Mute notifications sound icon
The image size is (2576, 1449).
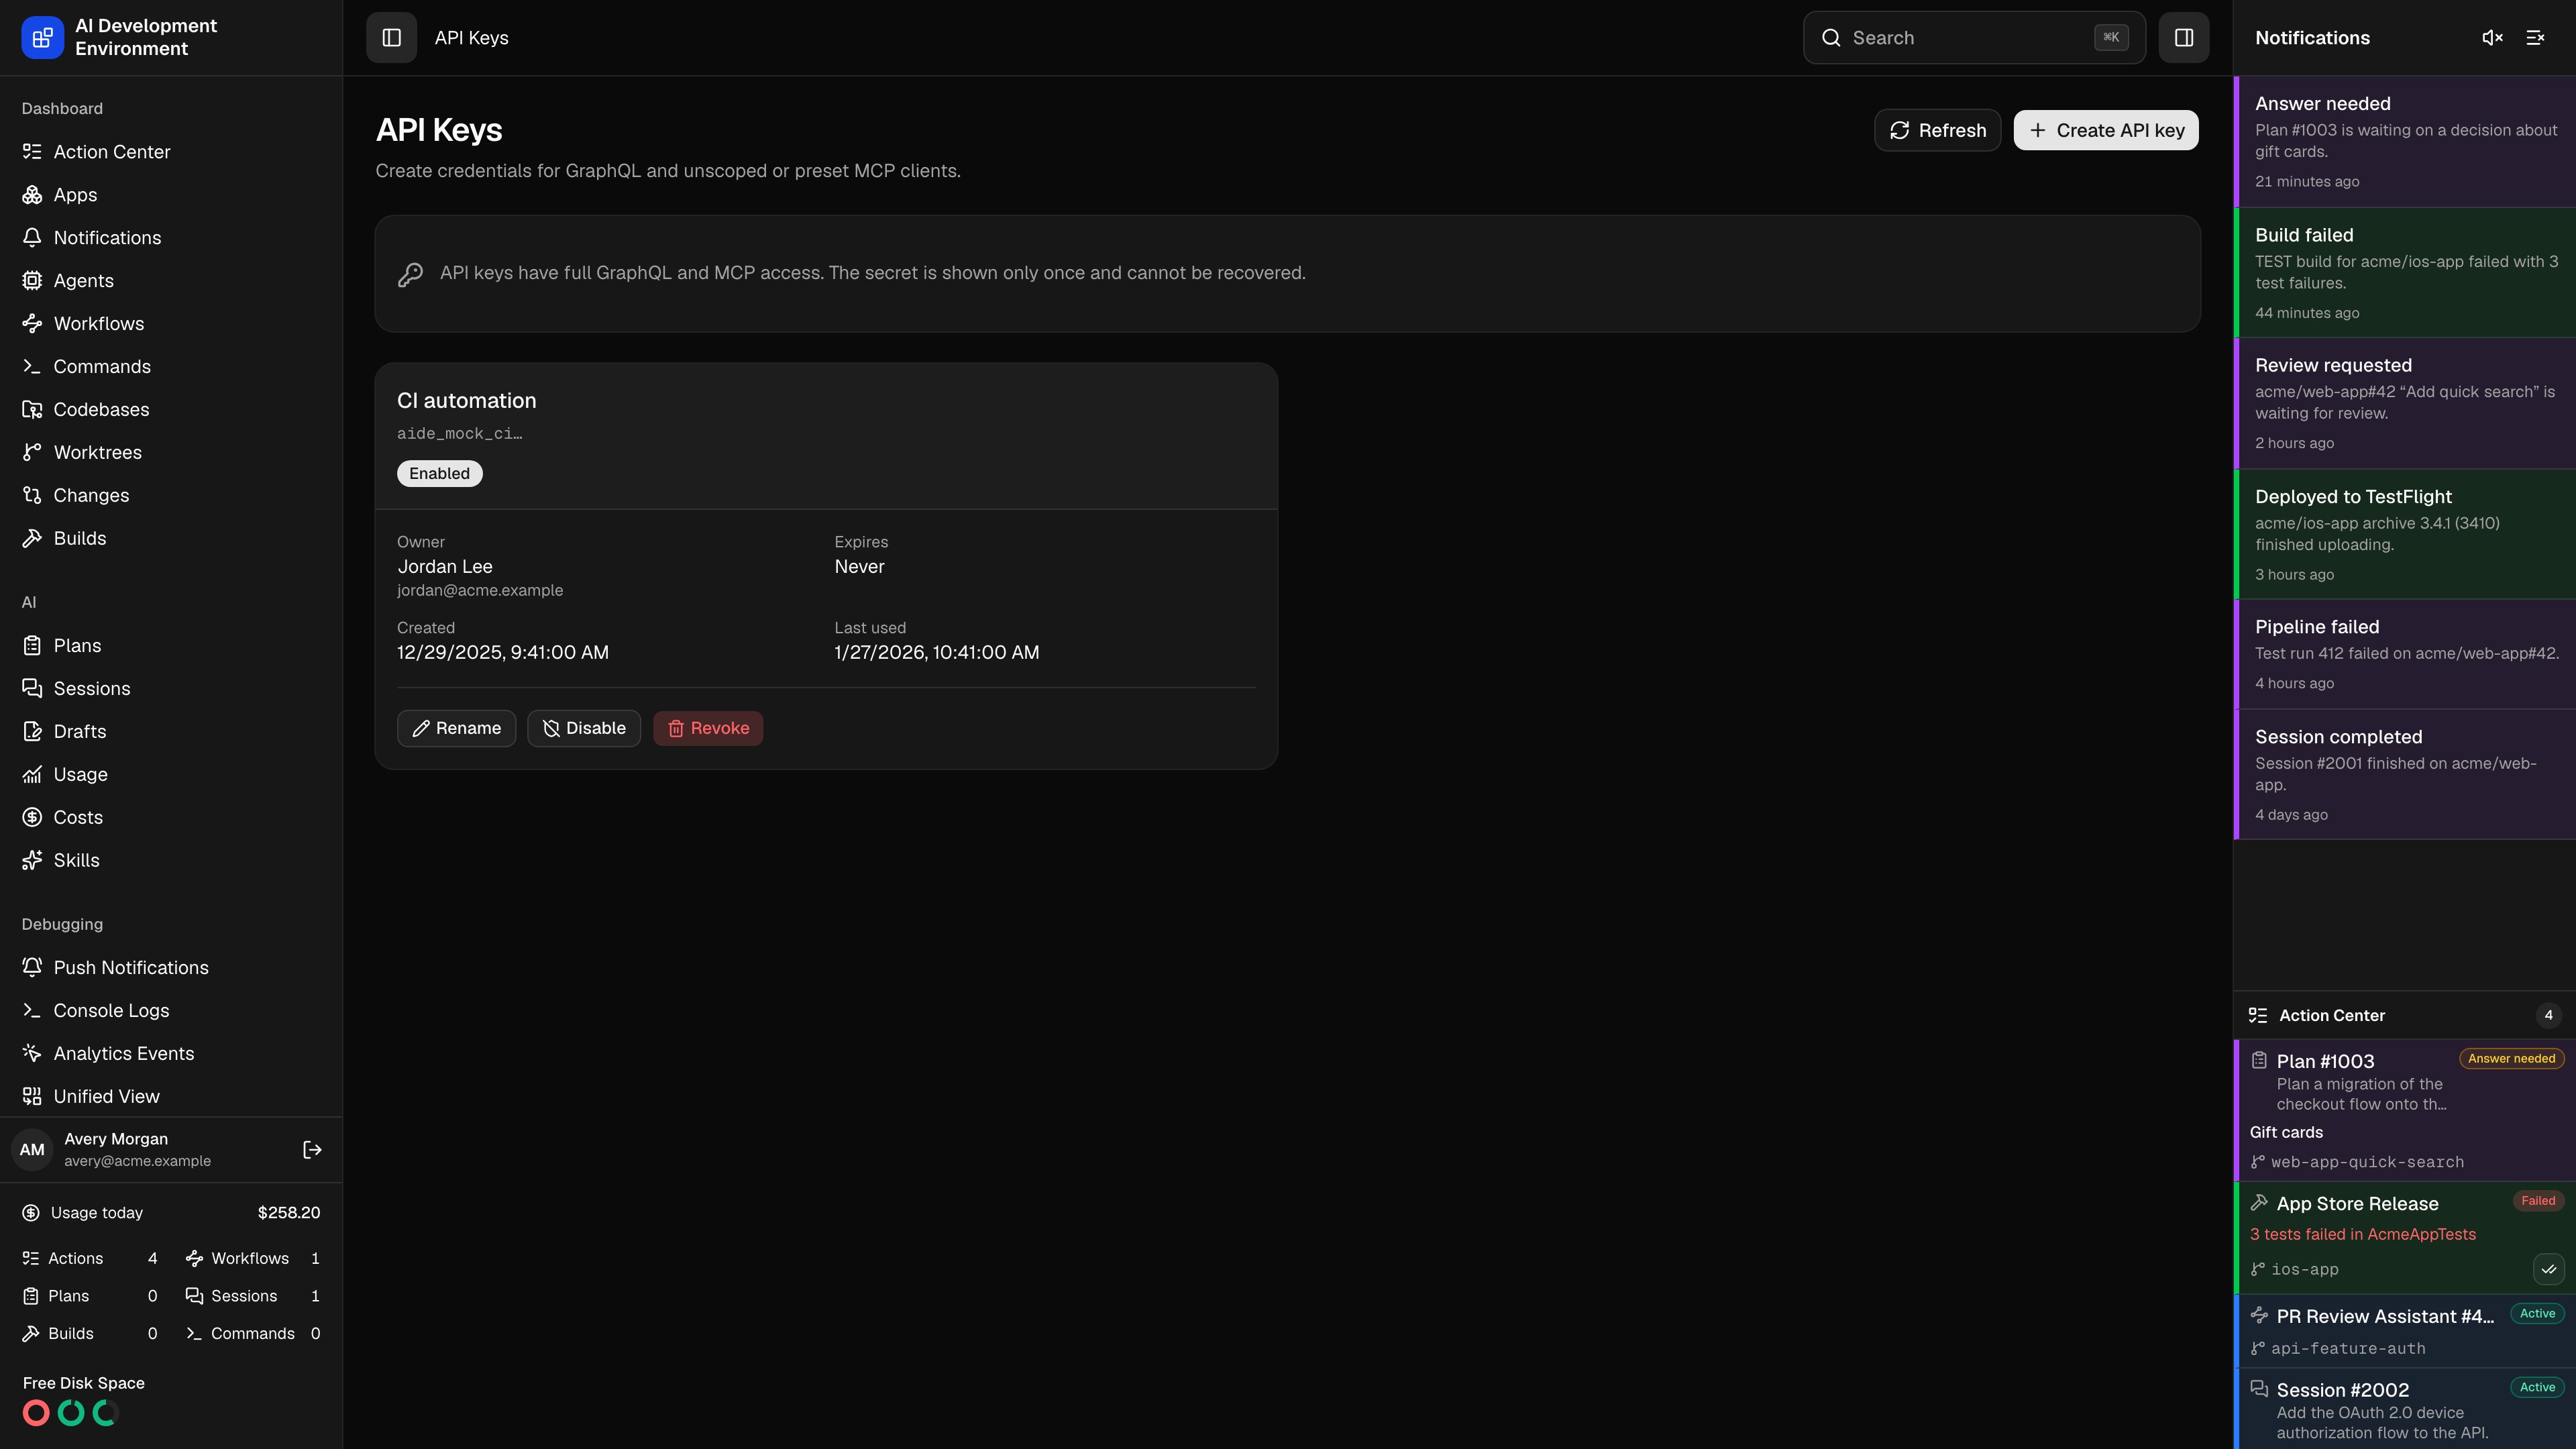coord(2492,38)
